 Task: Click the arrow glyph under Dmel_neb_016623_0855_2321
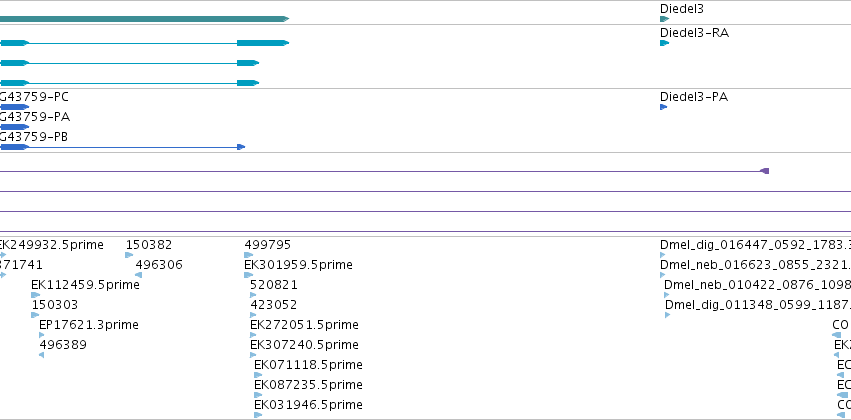coord(663,275)
